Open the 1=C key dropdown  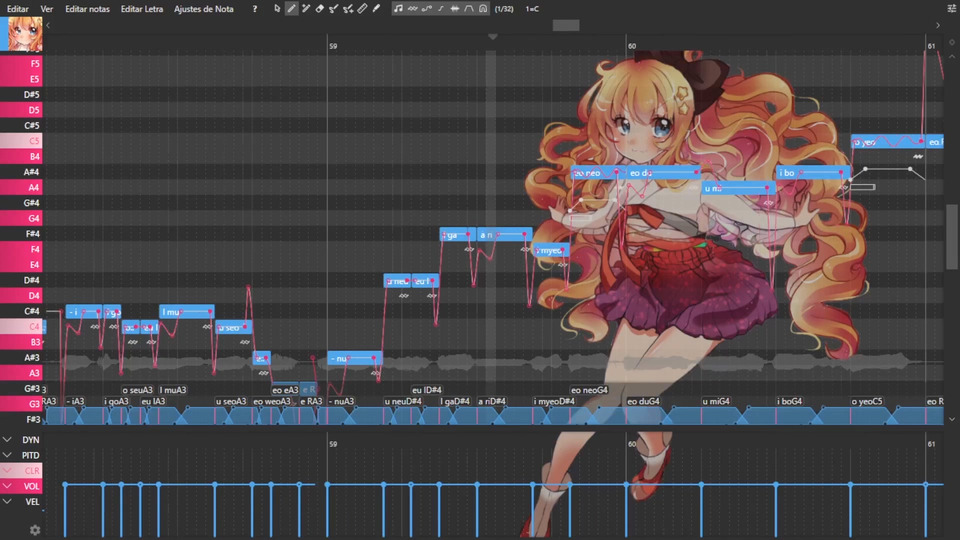coord(532,9)
